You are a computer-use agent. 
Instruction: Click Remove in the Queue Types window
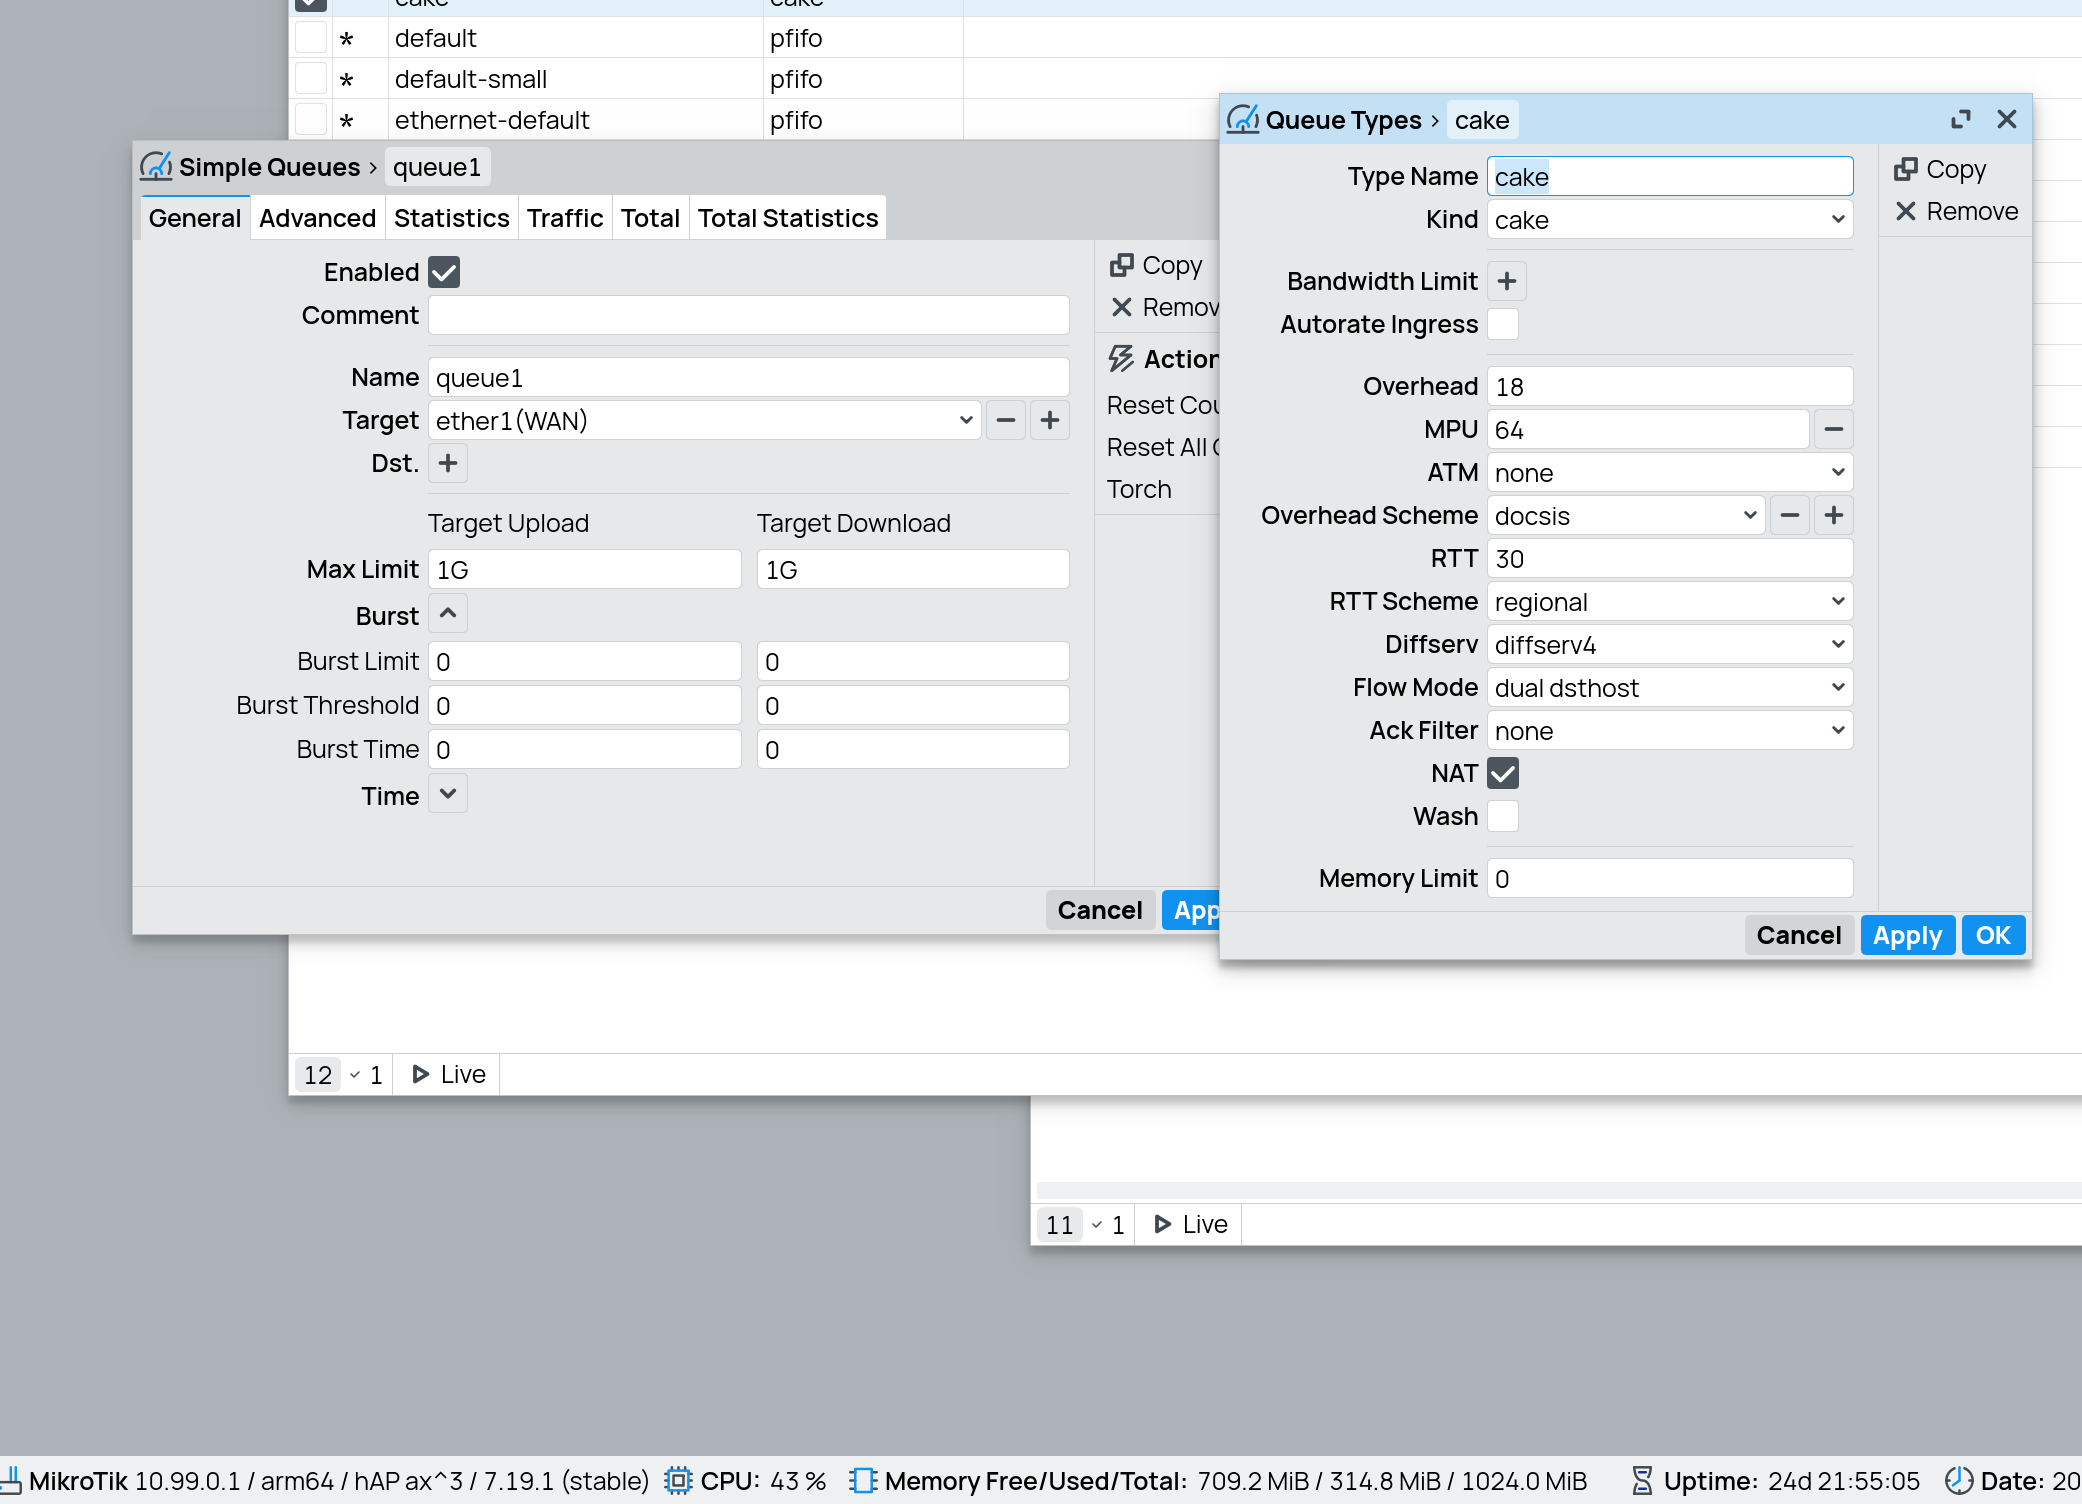(x=1956, y=211)
